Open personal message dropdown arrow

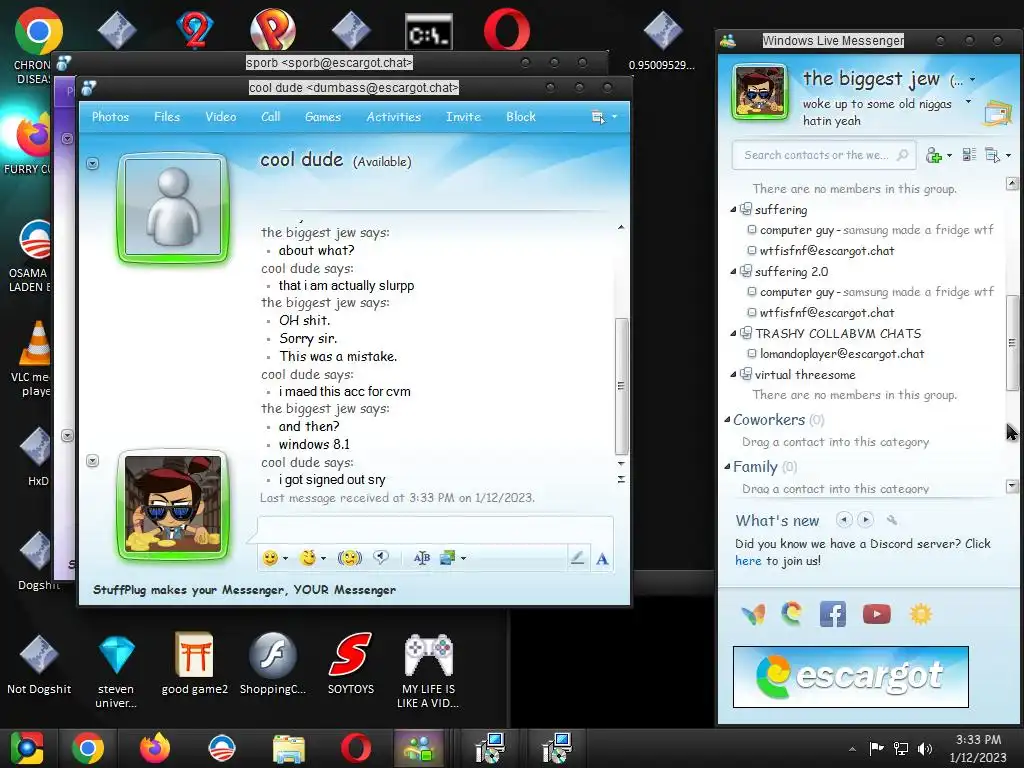(968, 102)
